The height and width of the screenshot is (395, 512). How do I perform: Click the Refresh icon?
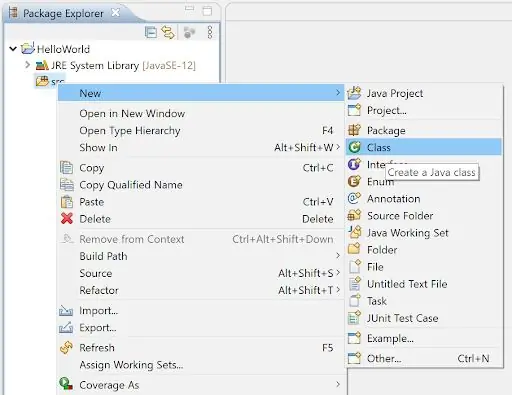(x=66, y=348)
